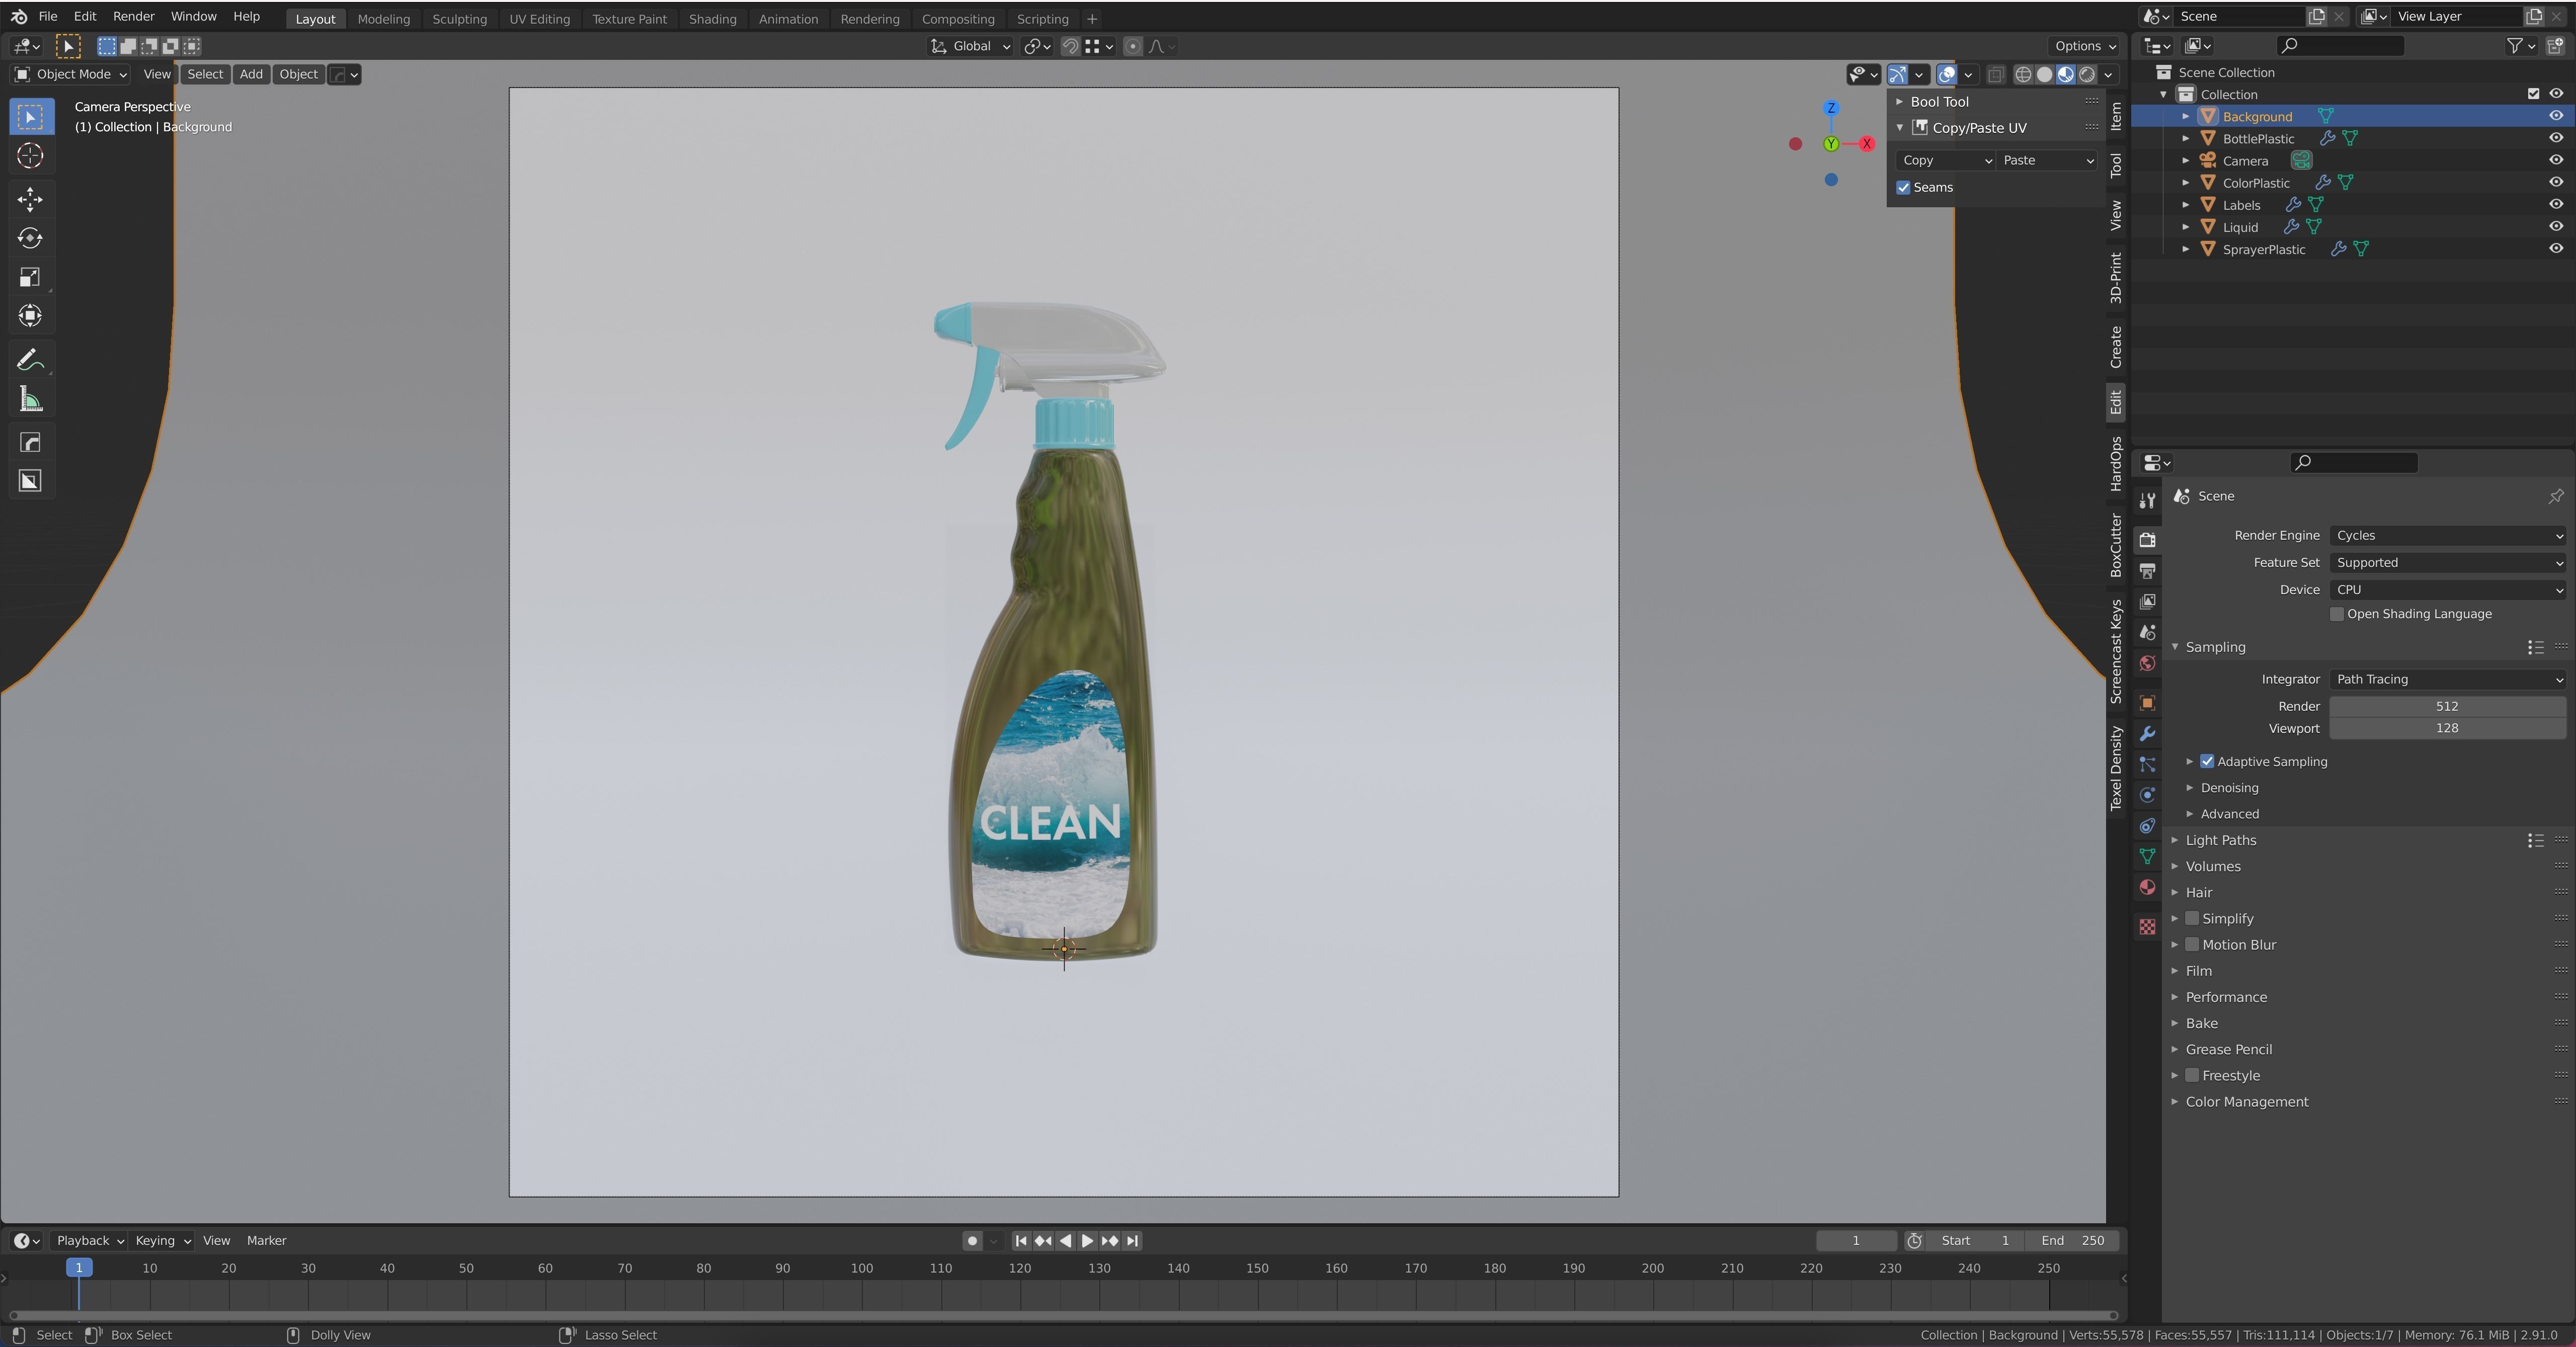
Task: Pin the Scene properties panel
Action: point(2555,496)
